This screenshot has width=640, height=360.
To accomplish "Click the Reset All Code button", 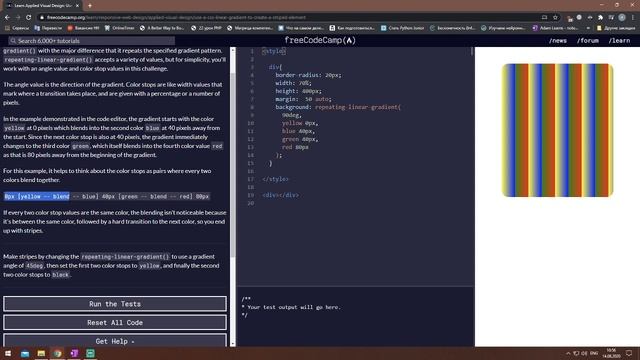I will [x=115, y=322].
